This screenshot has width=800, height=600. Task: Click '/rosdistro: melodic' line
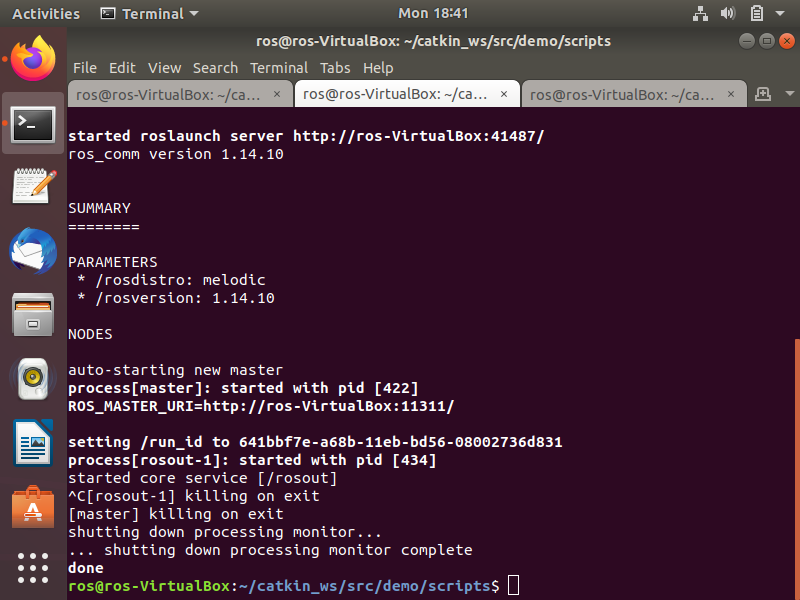(171, 280)
